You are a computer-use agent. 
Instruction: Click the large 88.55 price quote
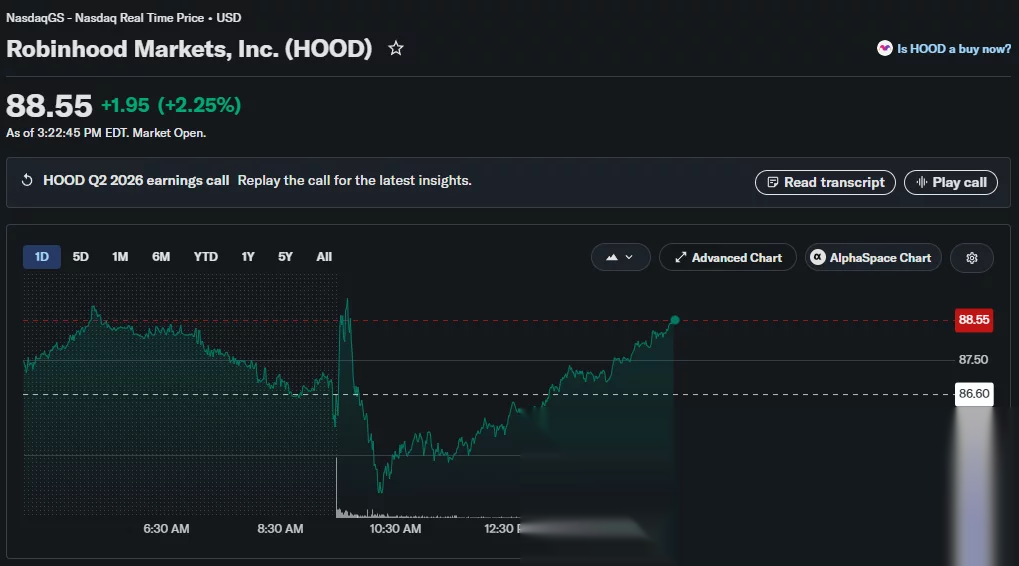(49, 105)
